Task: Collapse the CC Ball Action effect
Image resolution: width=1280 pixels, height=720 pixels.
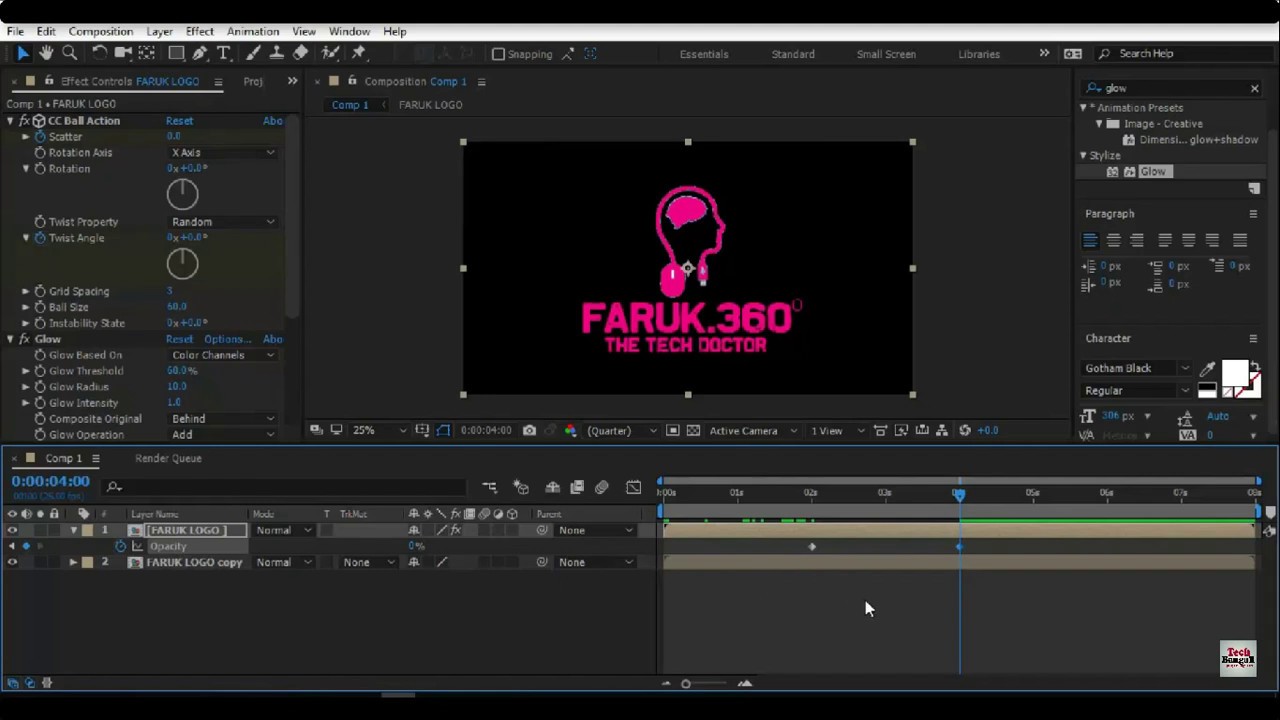Action: (10, 121)
